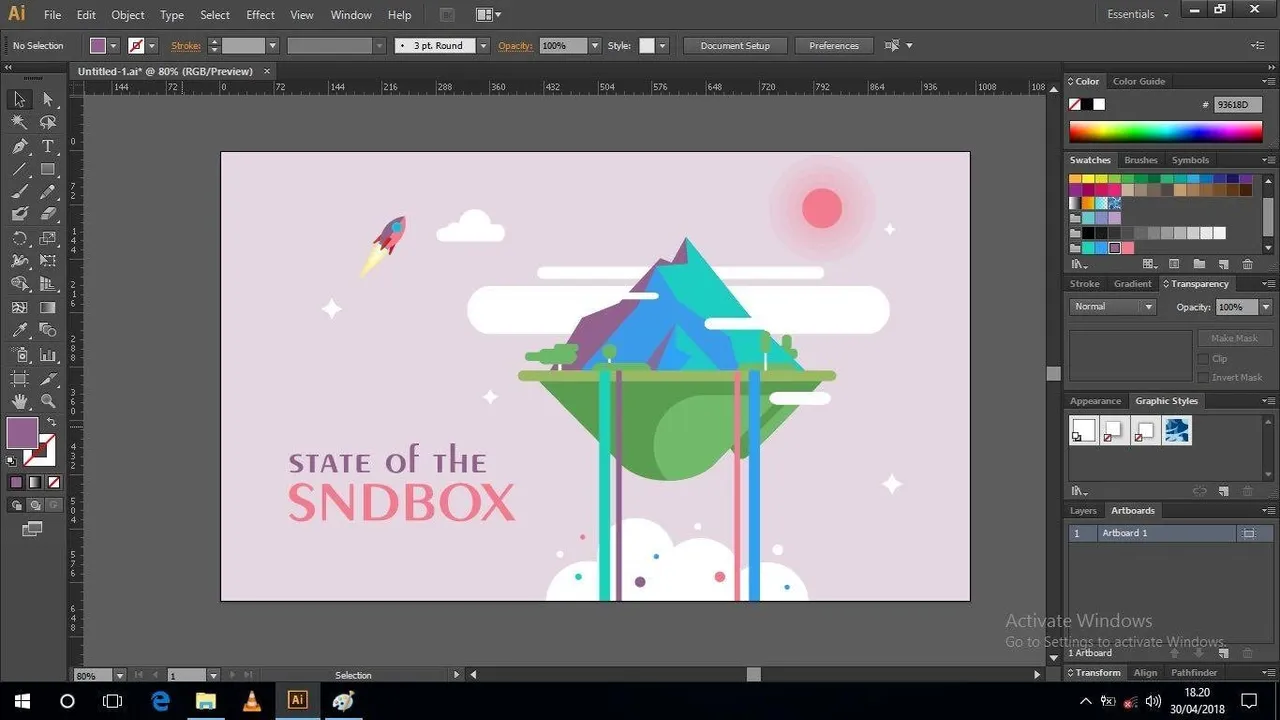Select the Direct Selection tool
The width and height of the screenshot is (1280, 720).
[47, 99]
